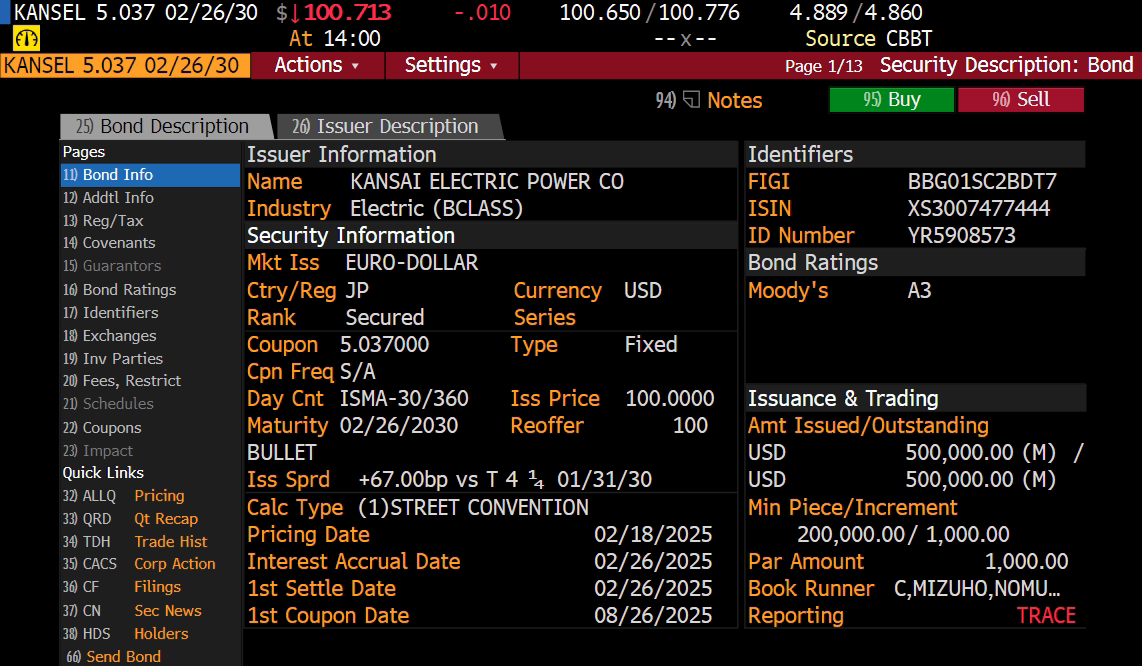1142x666 pixels.
Task: Select the Bond Info page
Action: tap(150, 175)
